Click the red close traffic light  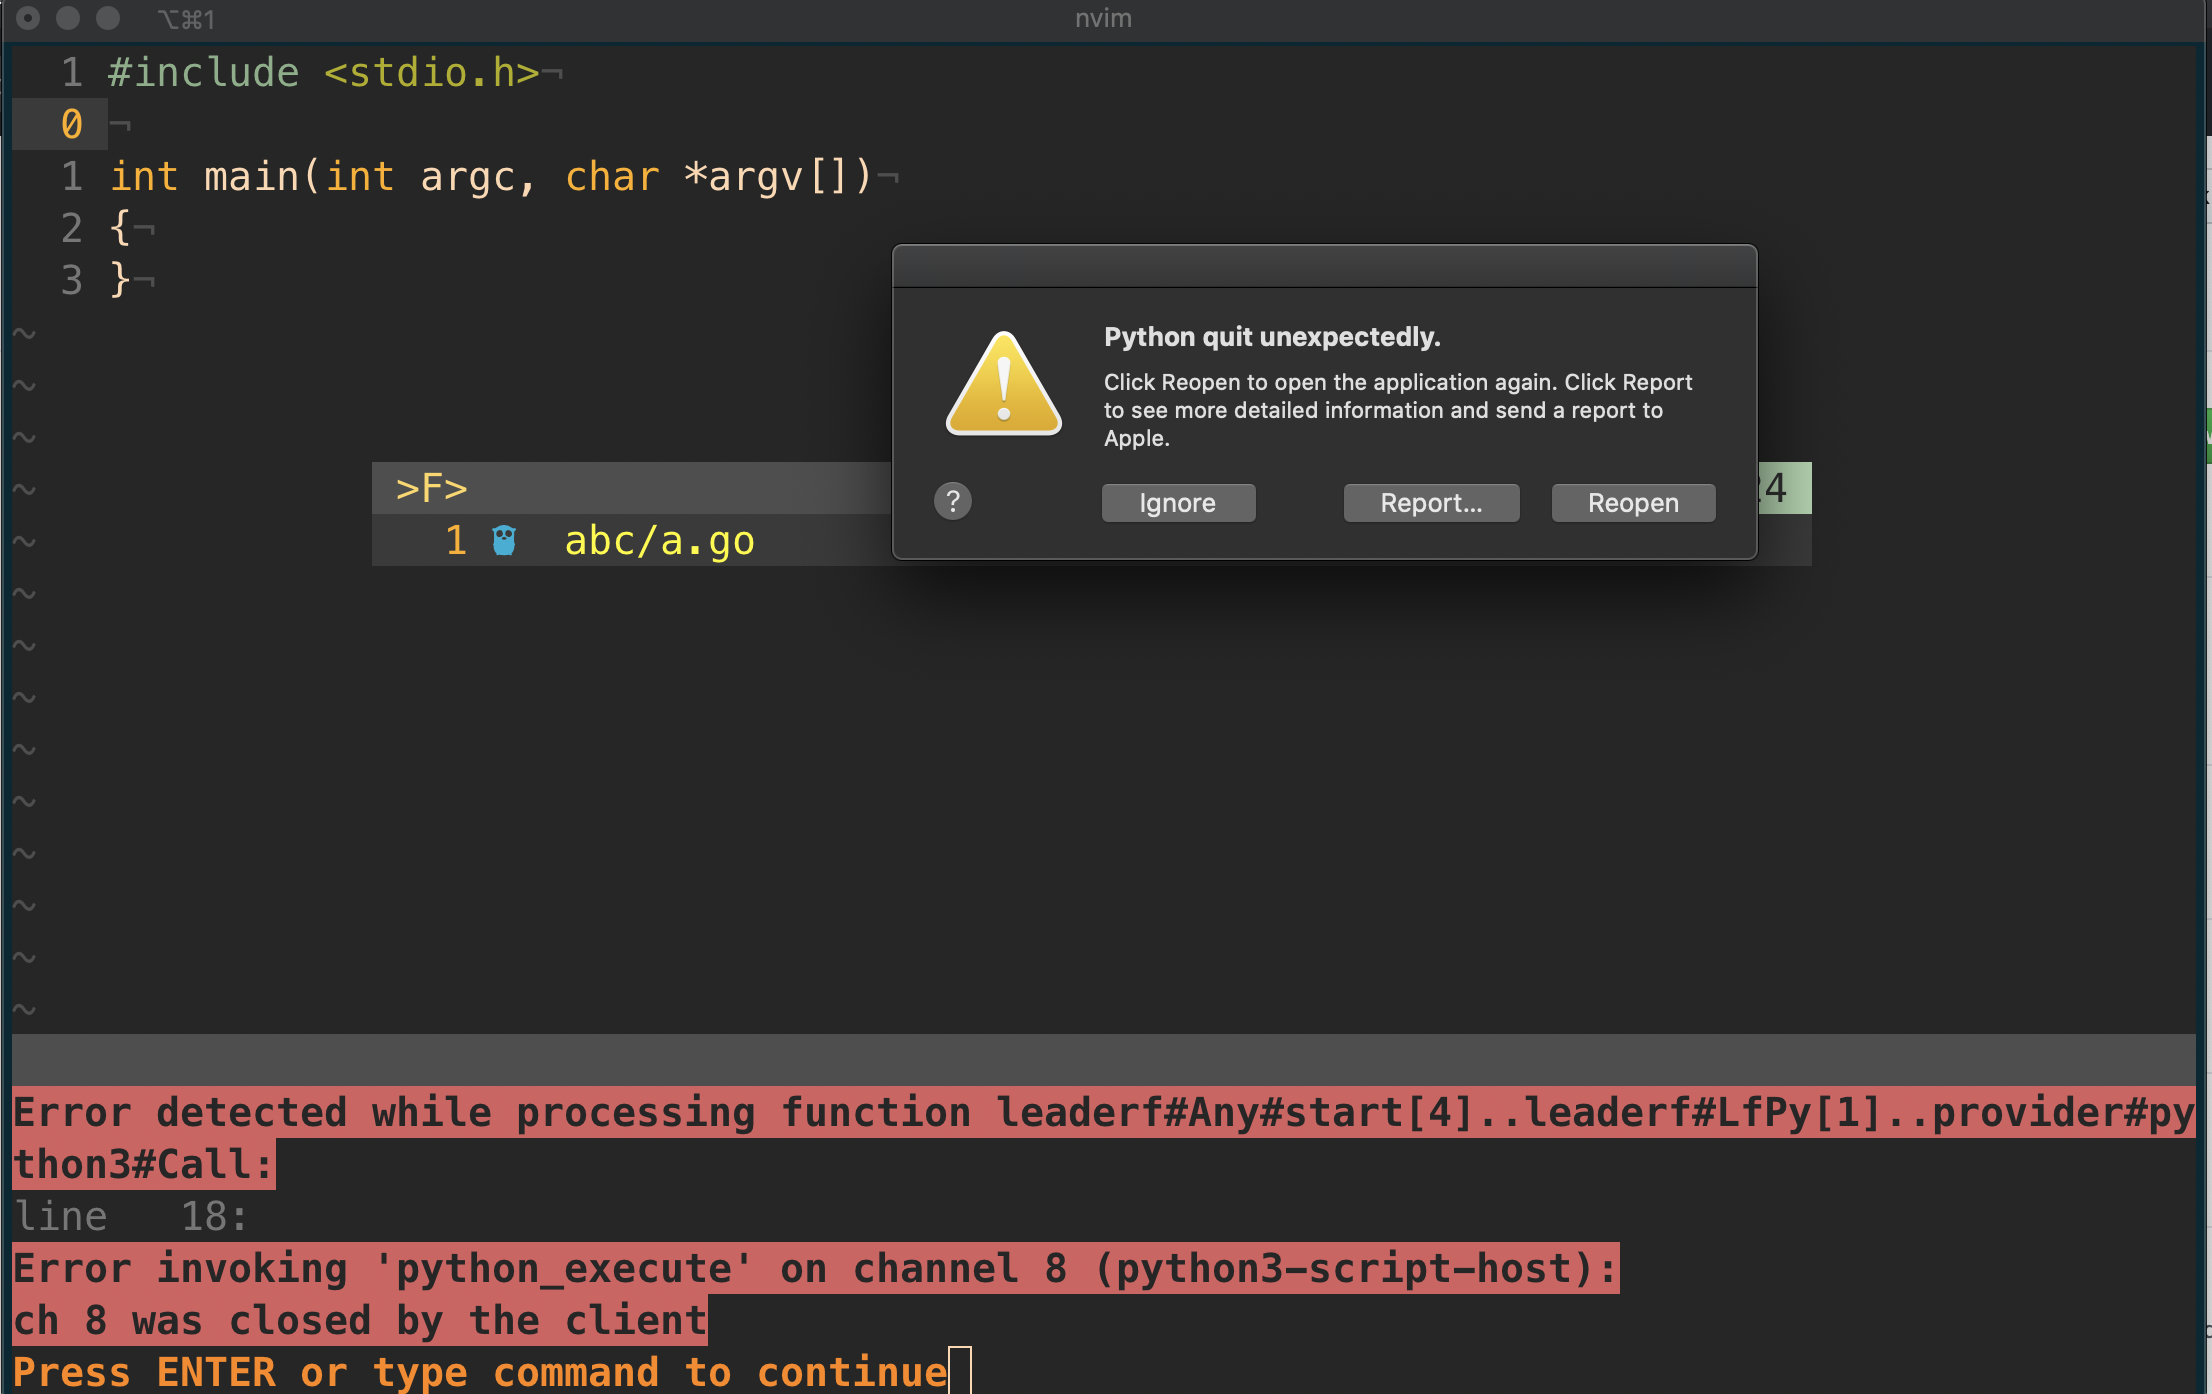coord(27,17)
